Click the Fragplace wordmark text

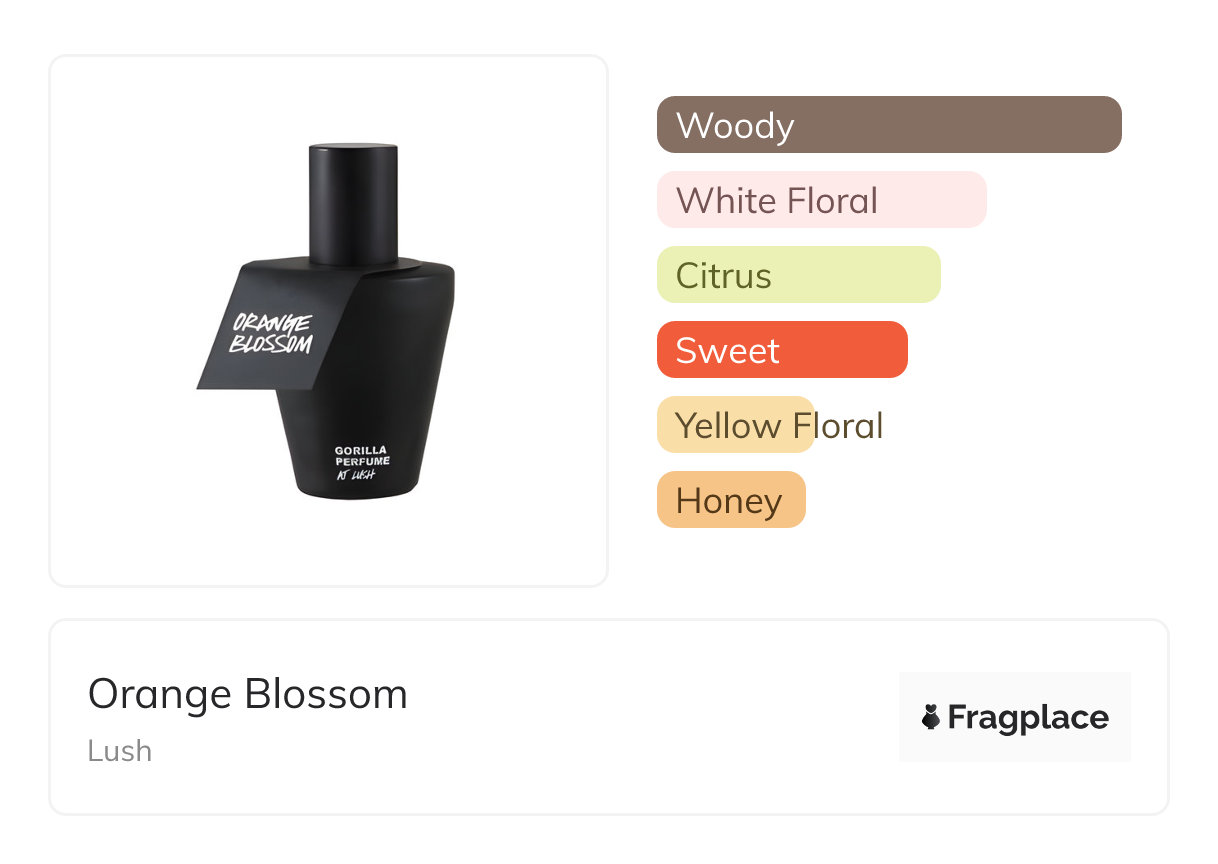pyautogui.click(x=1027, y=717)
